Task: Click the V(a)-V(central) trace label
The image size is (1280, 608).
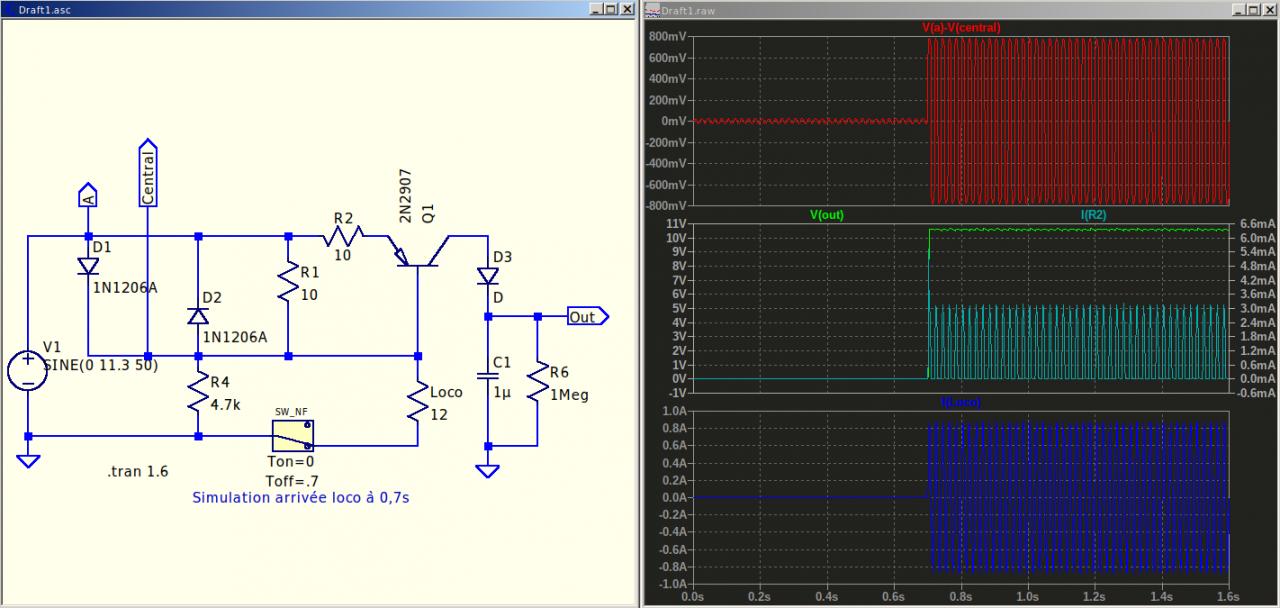Action: 961,28
